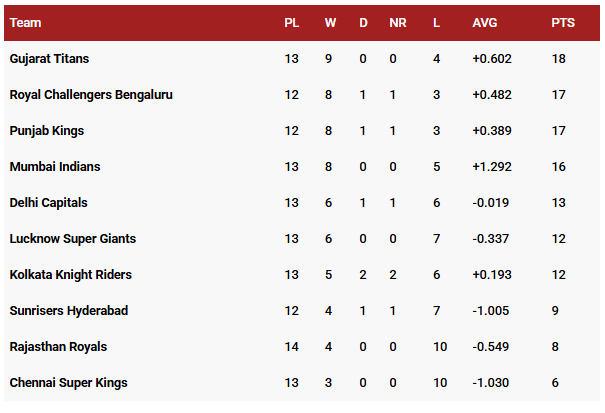Click the AVG column header
This screenshot has height=413, width=605.
pyautogui.click(x=484, y=22)
